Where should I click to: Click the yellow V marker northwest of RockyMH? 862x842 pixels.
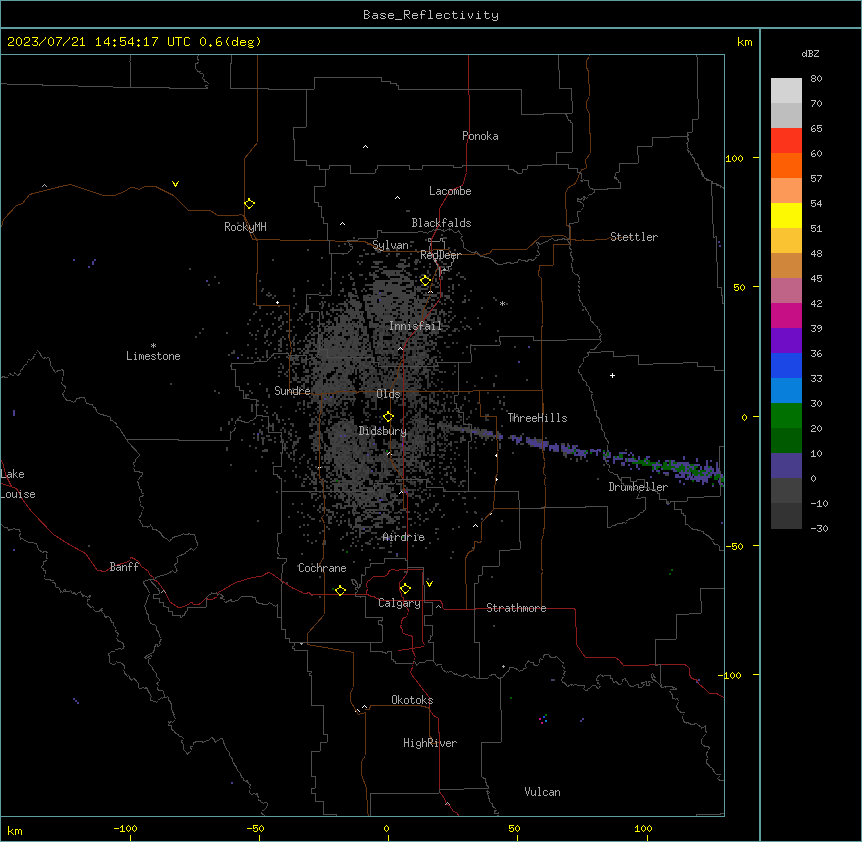click(x=175, y=184)
